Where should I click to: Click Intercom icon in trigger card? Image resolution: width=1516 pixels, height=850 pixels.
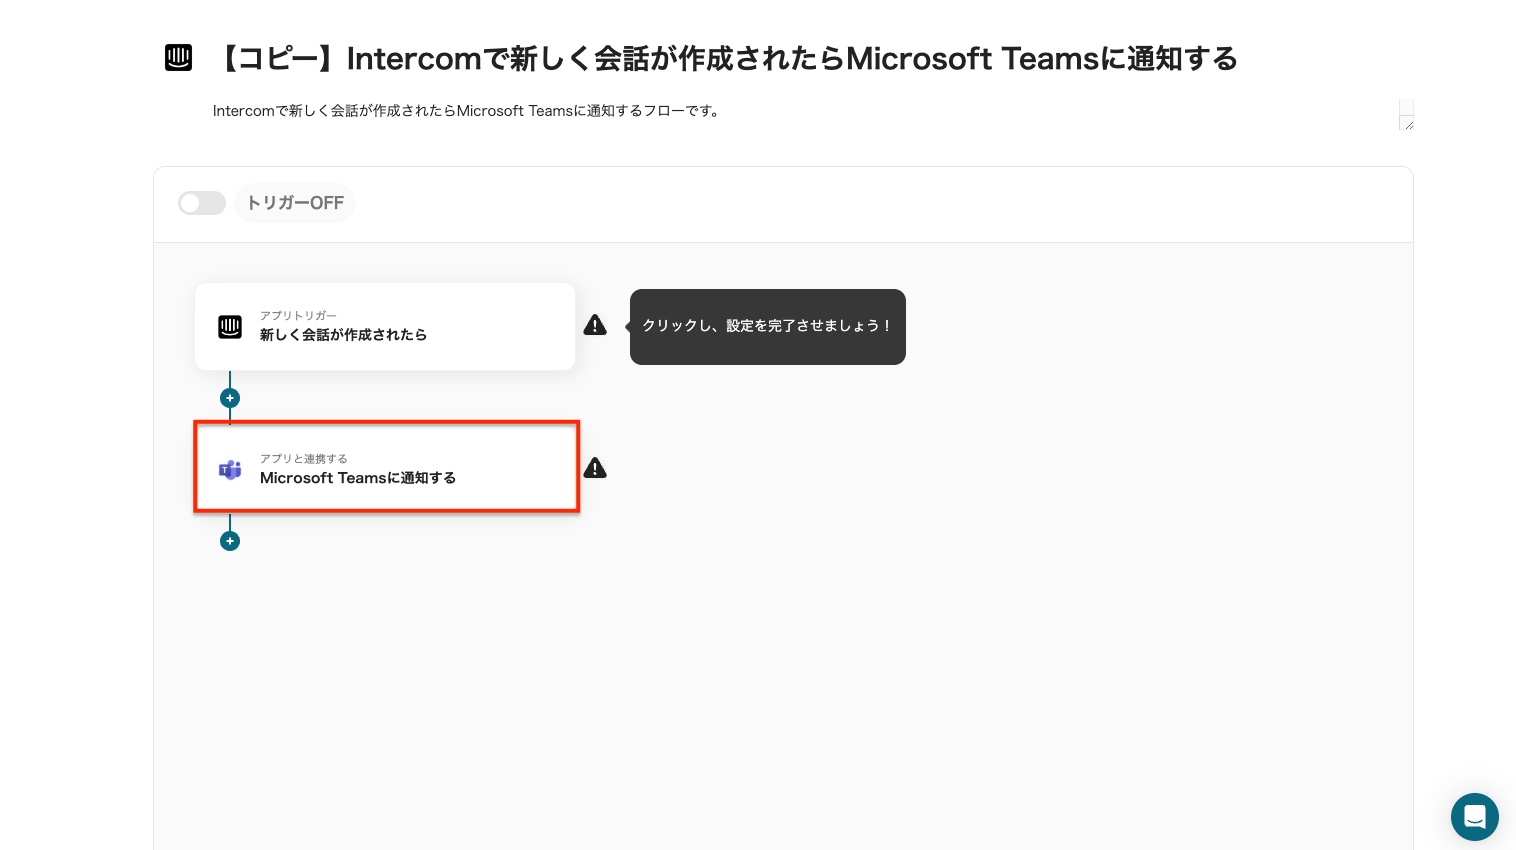click(x=230, y=327)
